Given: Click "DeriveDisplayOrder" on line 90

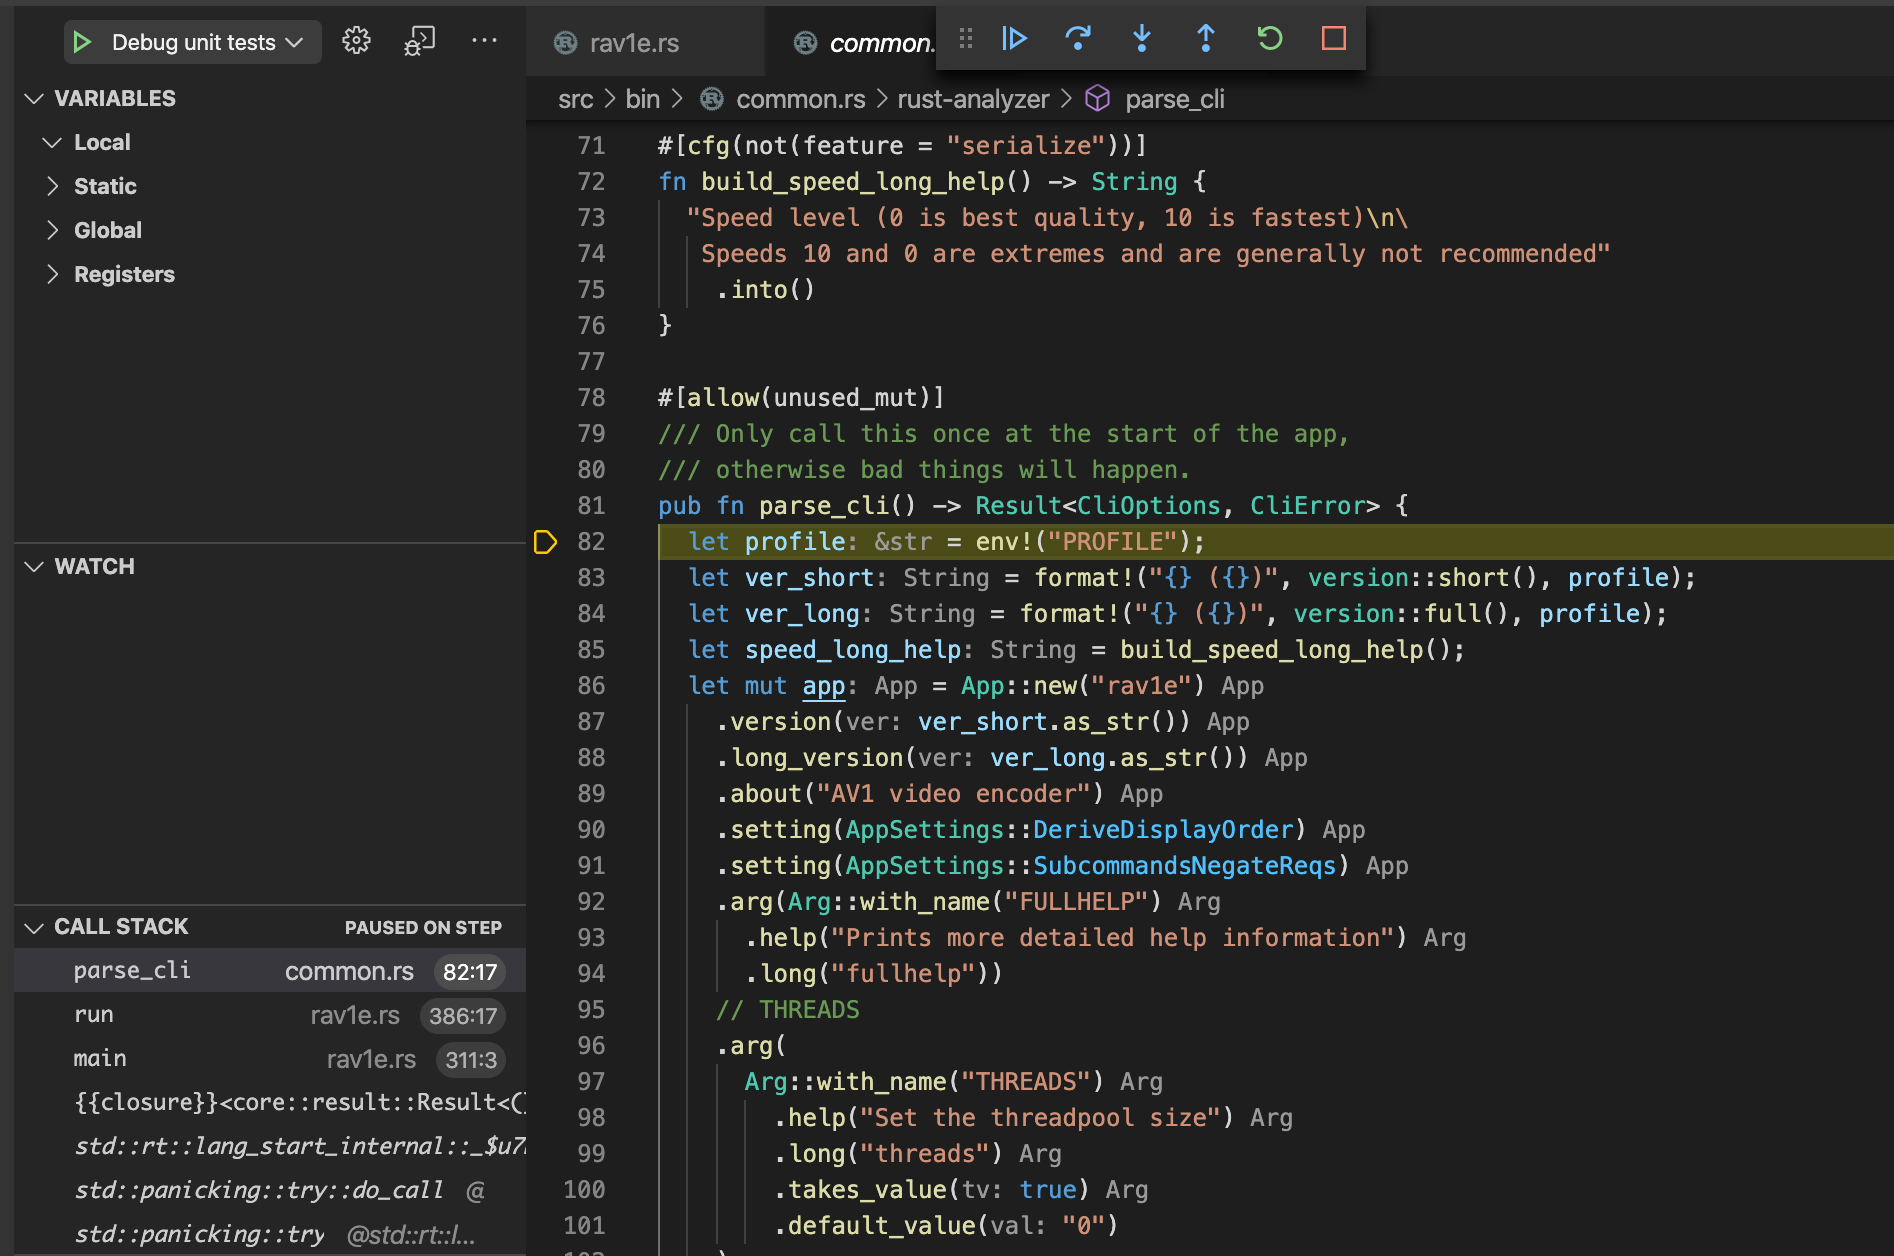Looking at the screenshot, I should (x=1164, y=830).
